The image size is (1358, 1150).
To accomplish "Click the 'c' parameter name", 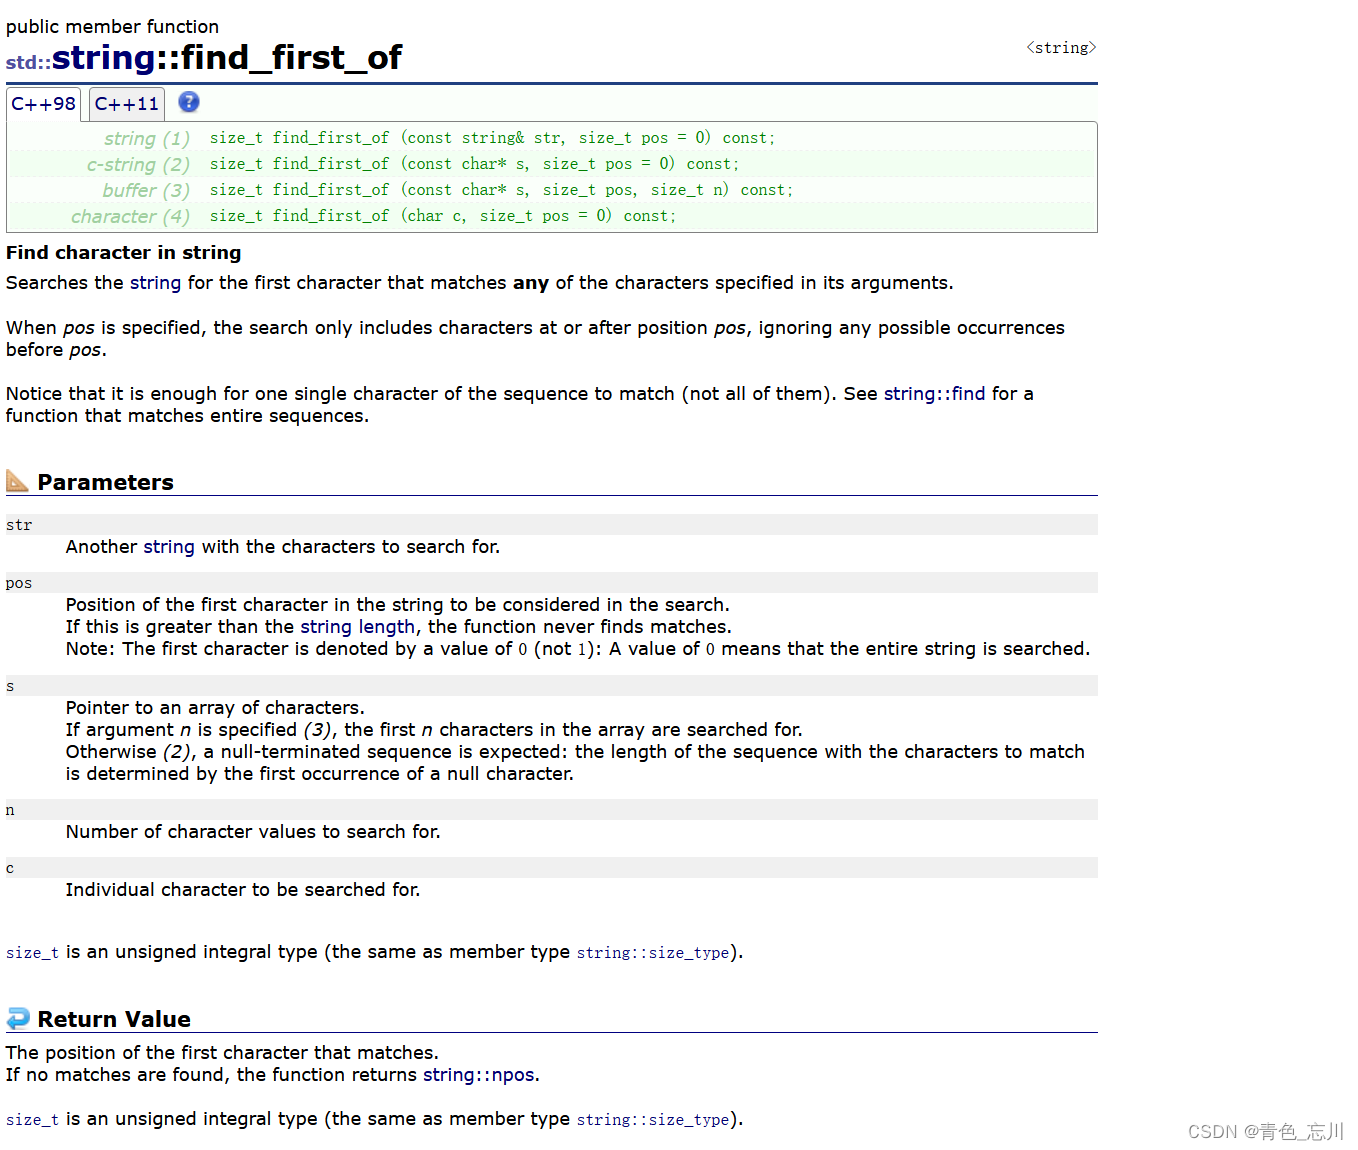I will coord(10,868).
